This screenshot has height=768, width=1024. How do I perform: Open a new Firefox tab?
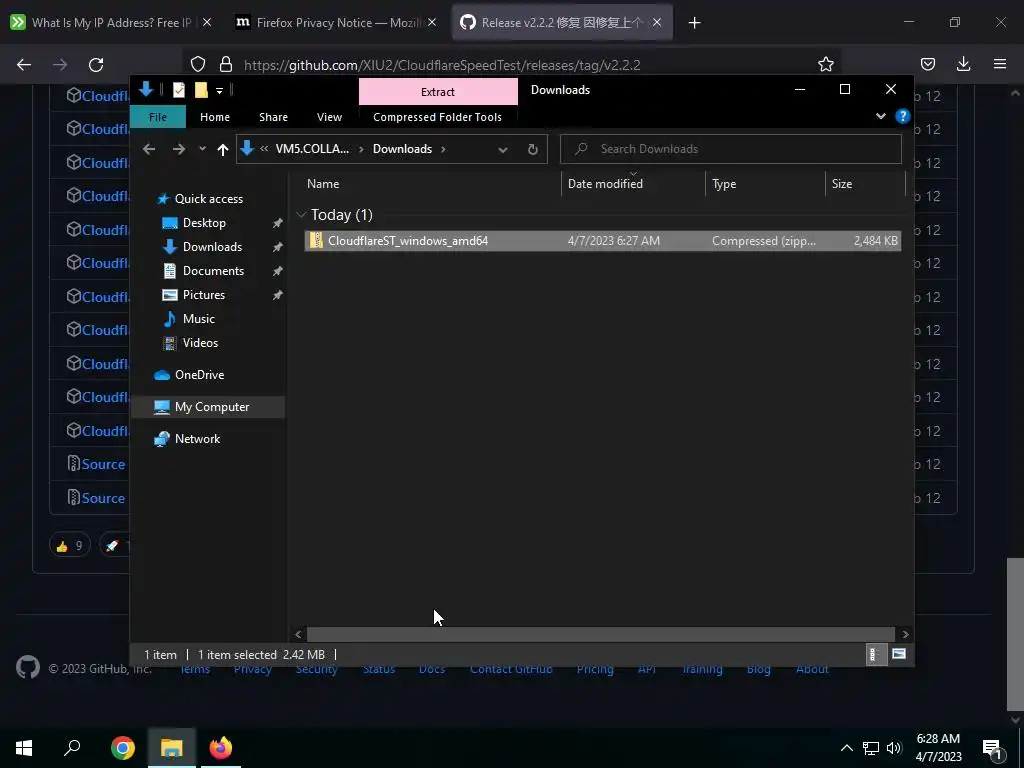(x=694, y=23)
